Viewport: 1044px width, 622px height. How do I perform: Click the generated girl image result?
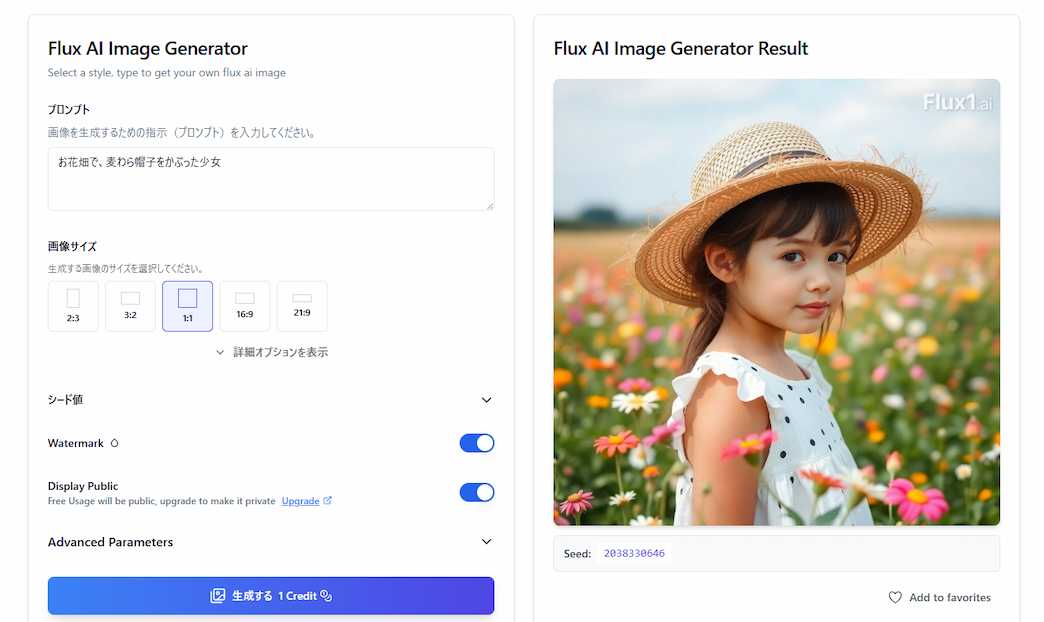tap(776, 302)
